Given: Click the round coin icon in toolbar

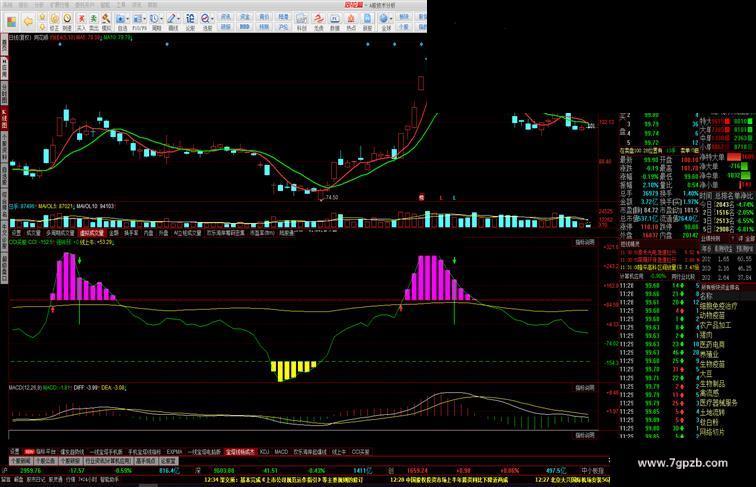Looking at the screenshot, I should [54, 19].
